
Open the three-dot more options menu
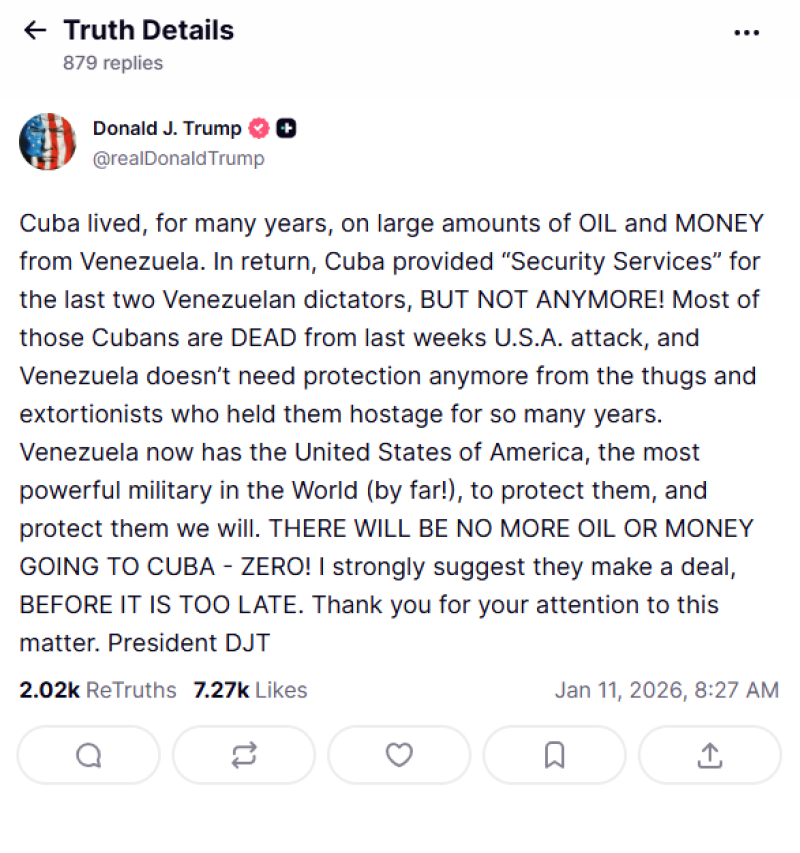746,33
